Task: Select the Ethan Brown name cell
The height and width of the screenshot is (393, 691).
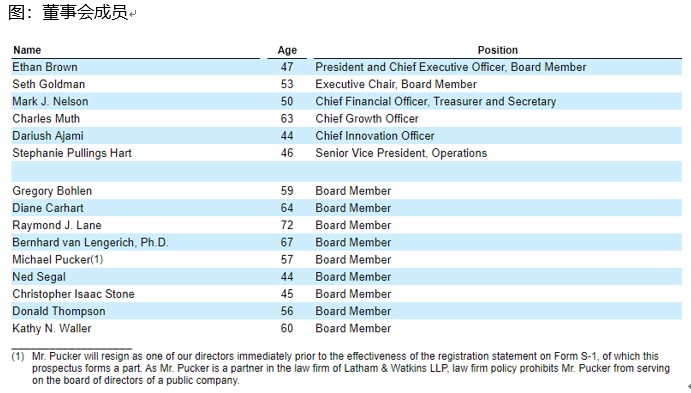Action: 45,67
